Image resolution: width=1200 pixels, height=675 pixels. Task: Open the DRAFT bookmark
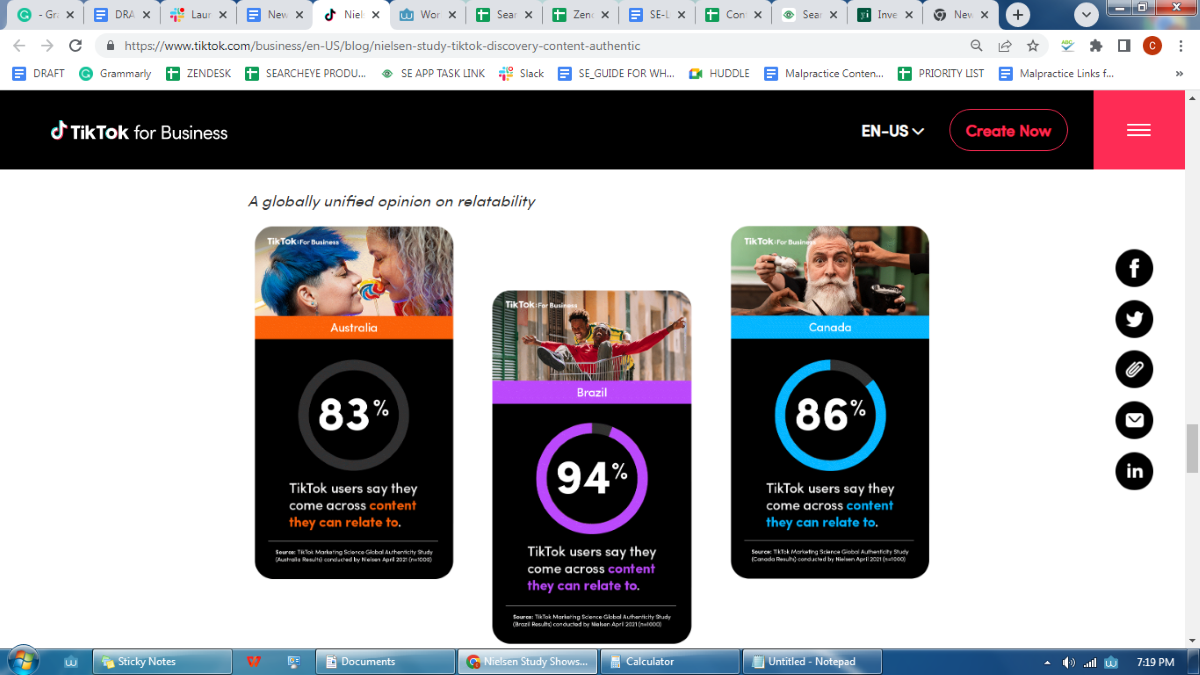pyautogui.click(x=38, y=73)
